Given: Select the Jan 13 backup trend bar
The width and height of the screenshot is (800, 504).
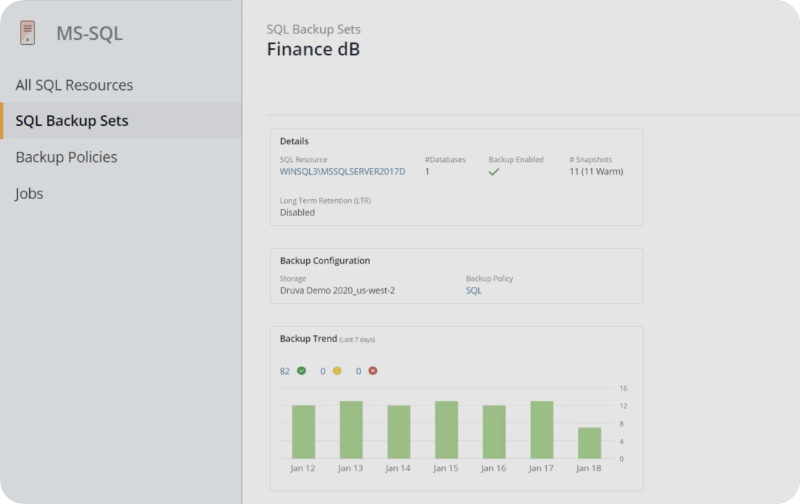Looking at the screenshot, I should [351, 430].
